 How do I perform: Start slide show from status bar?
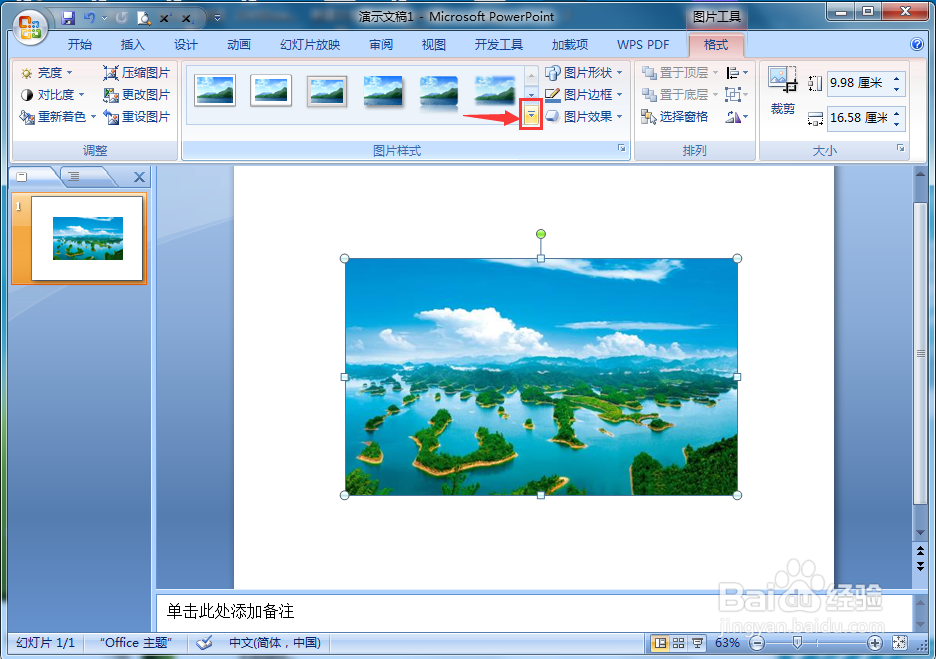click(697, 643)
